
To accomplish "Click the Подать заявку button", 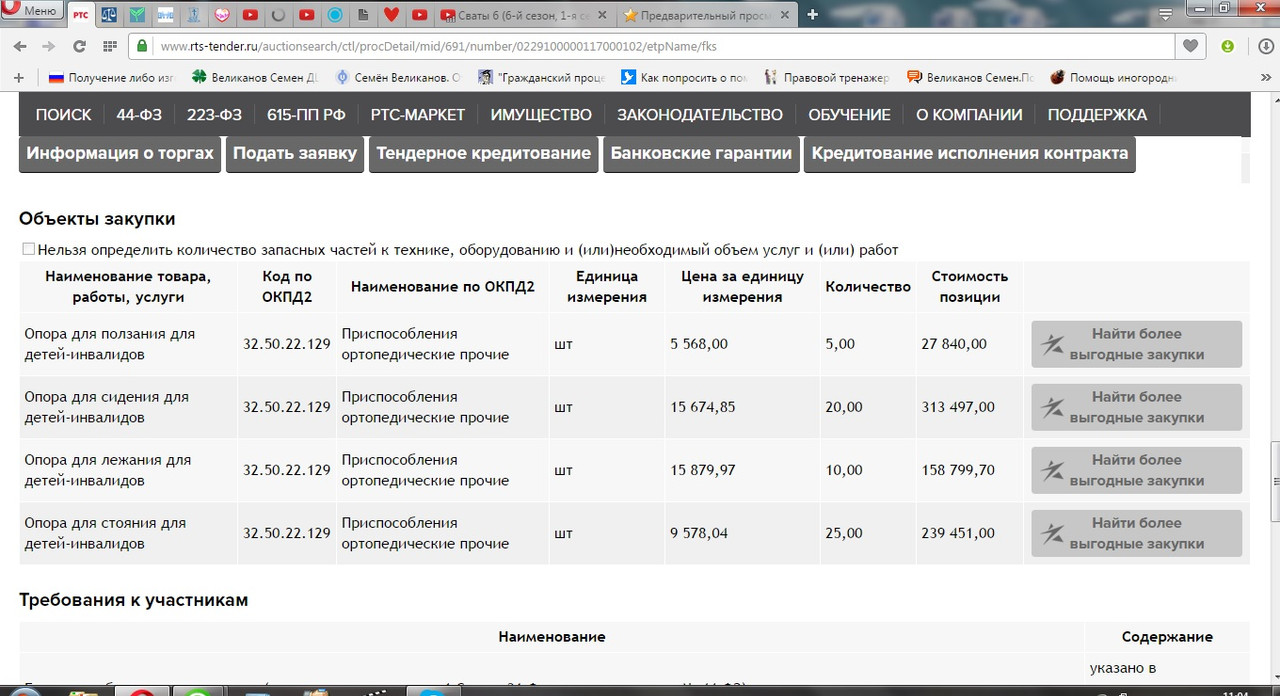I will (x=295, y=154).
